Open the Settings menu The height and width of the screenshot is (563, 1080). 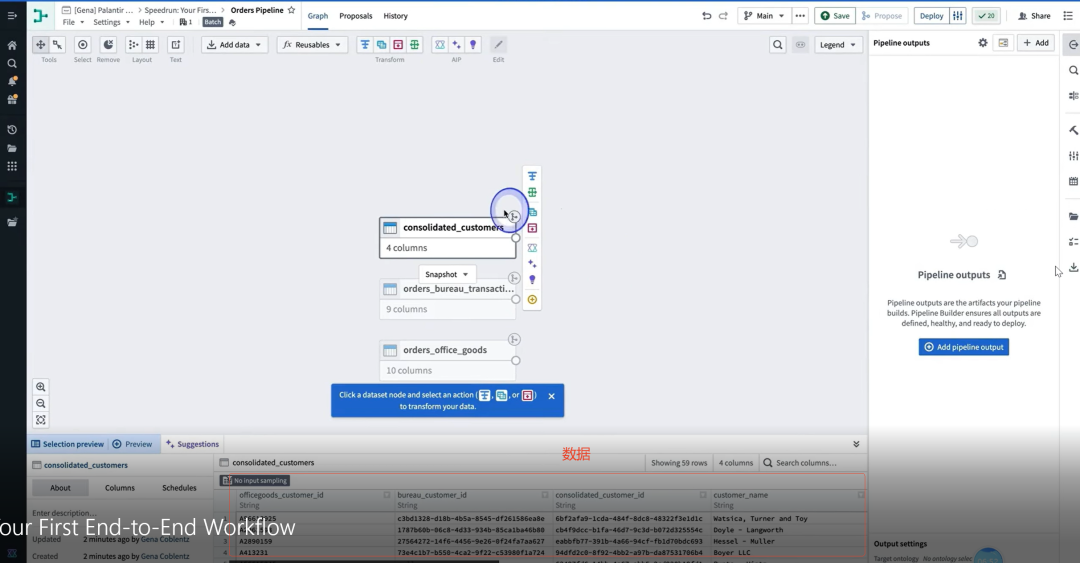[x=111, y=22]
